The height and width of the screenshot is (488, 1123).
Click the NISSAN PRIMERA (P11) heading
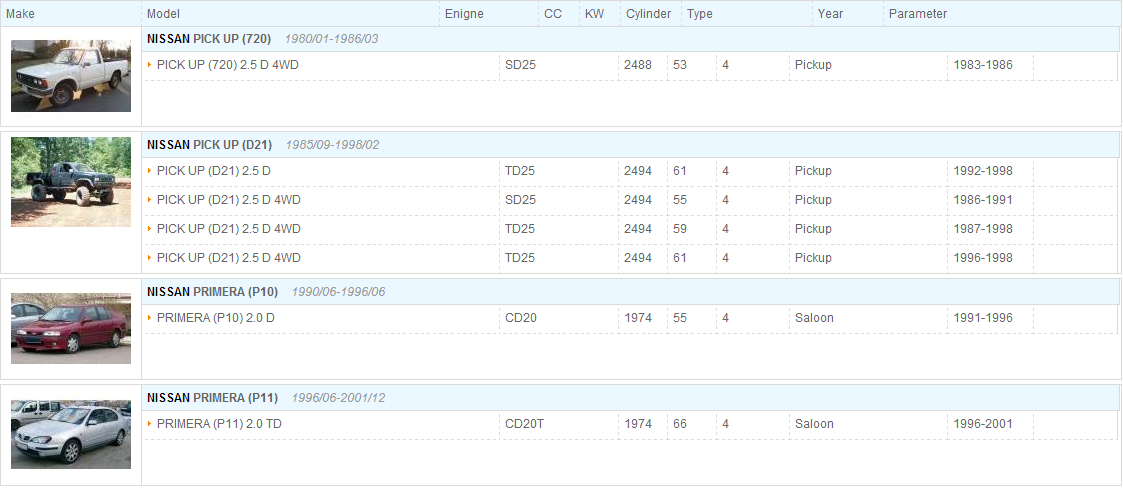pos(212,398)
